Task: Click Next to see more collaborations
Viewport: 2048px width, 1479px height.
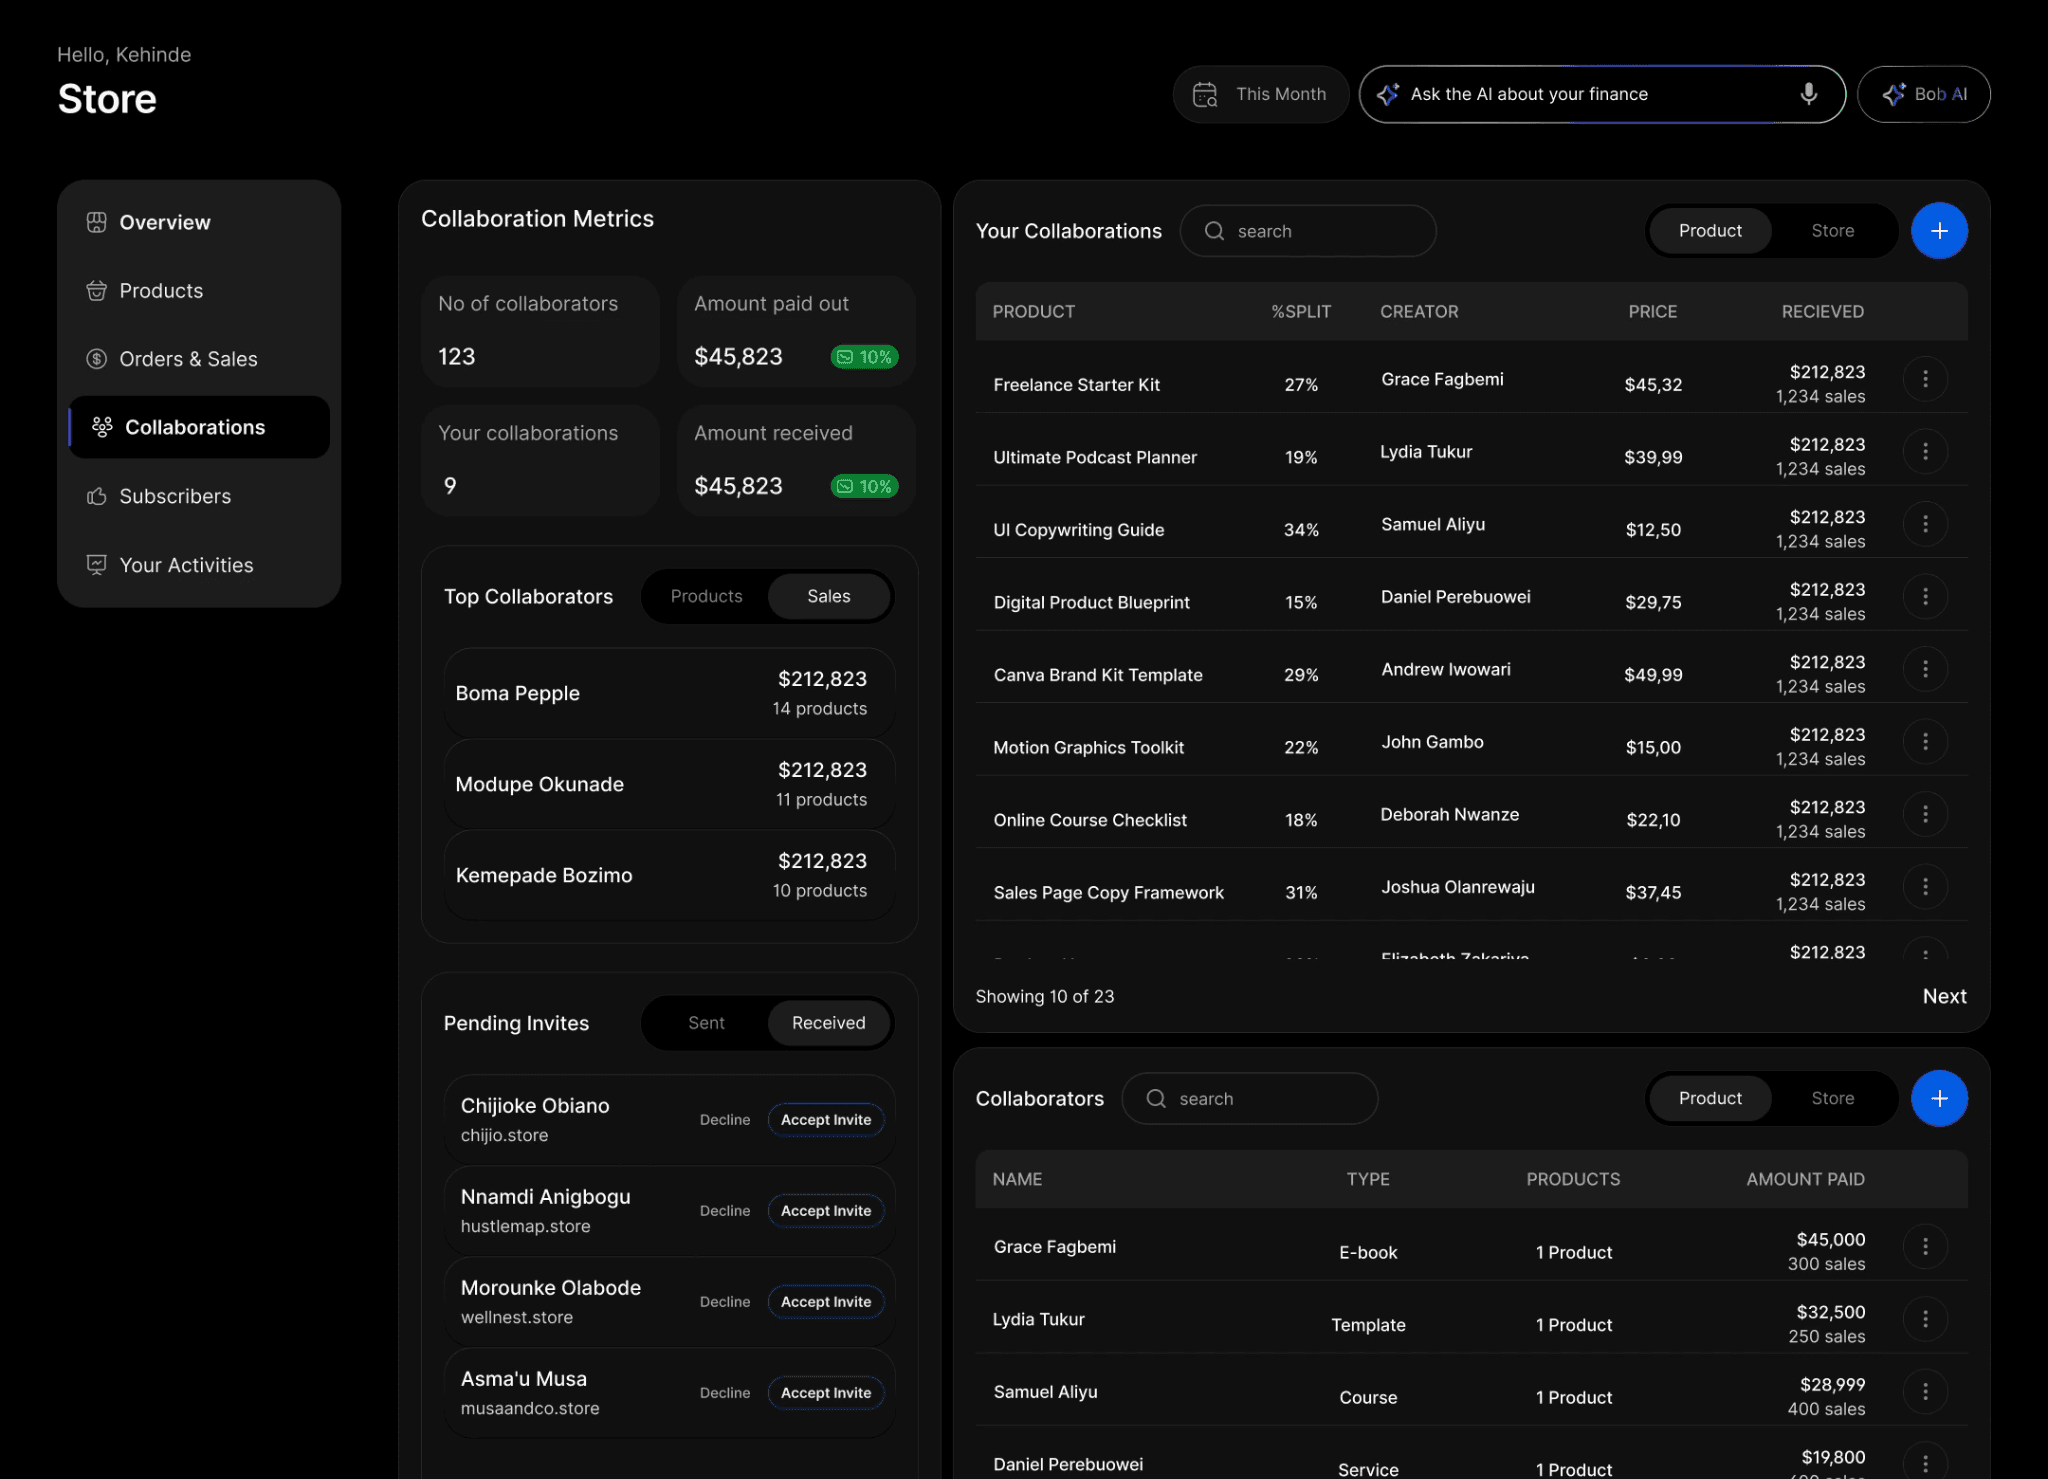Action: point(1943,996)
